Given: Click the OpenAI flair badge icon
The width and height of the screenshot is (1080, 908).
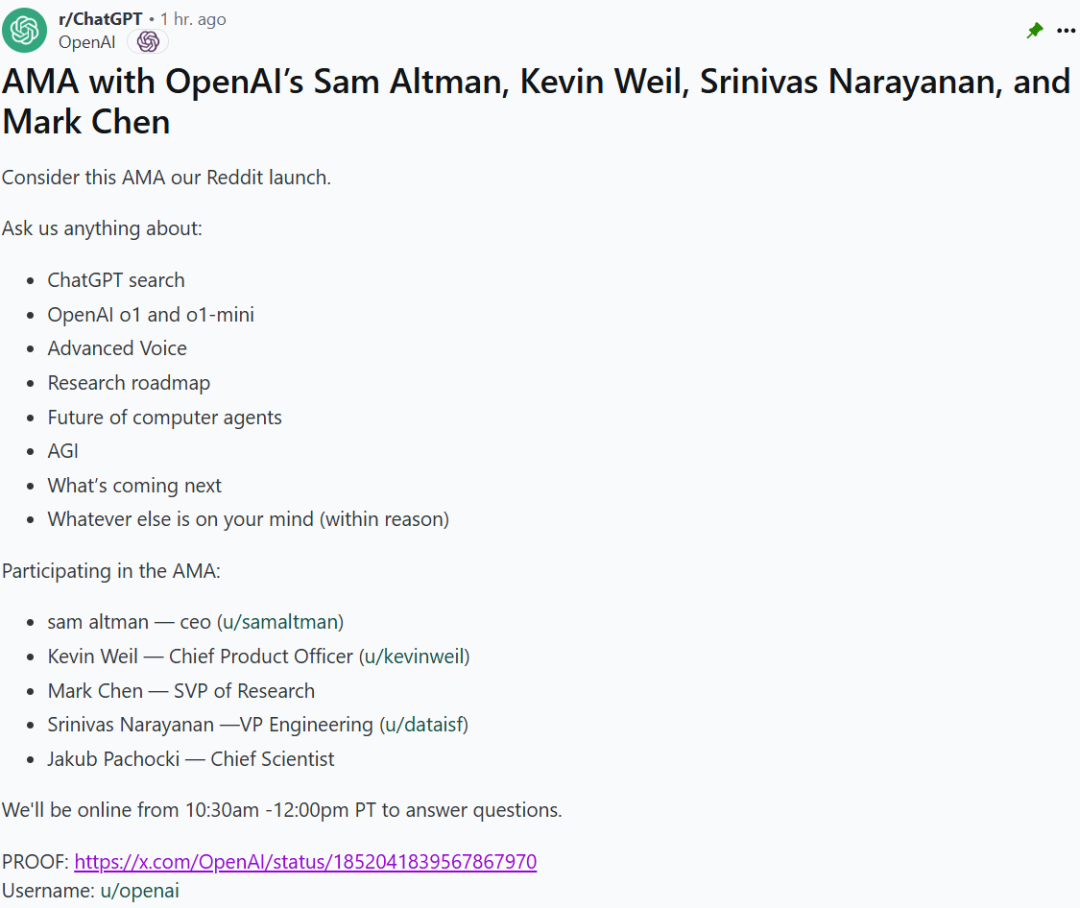Looking at the screenshot, I should pyautogui.click(x=148, y=42).
